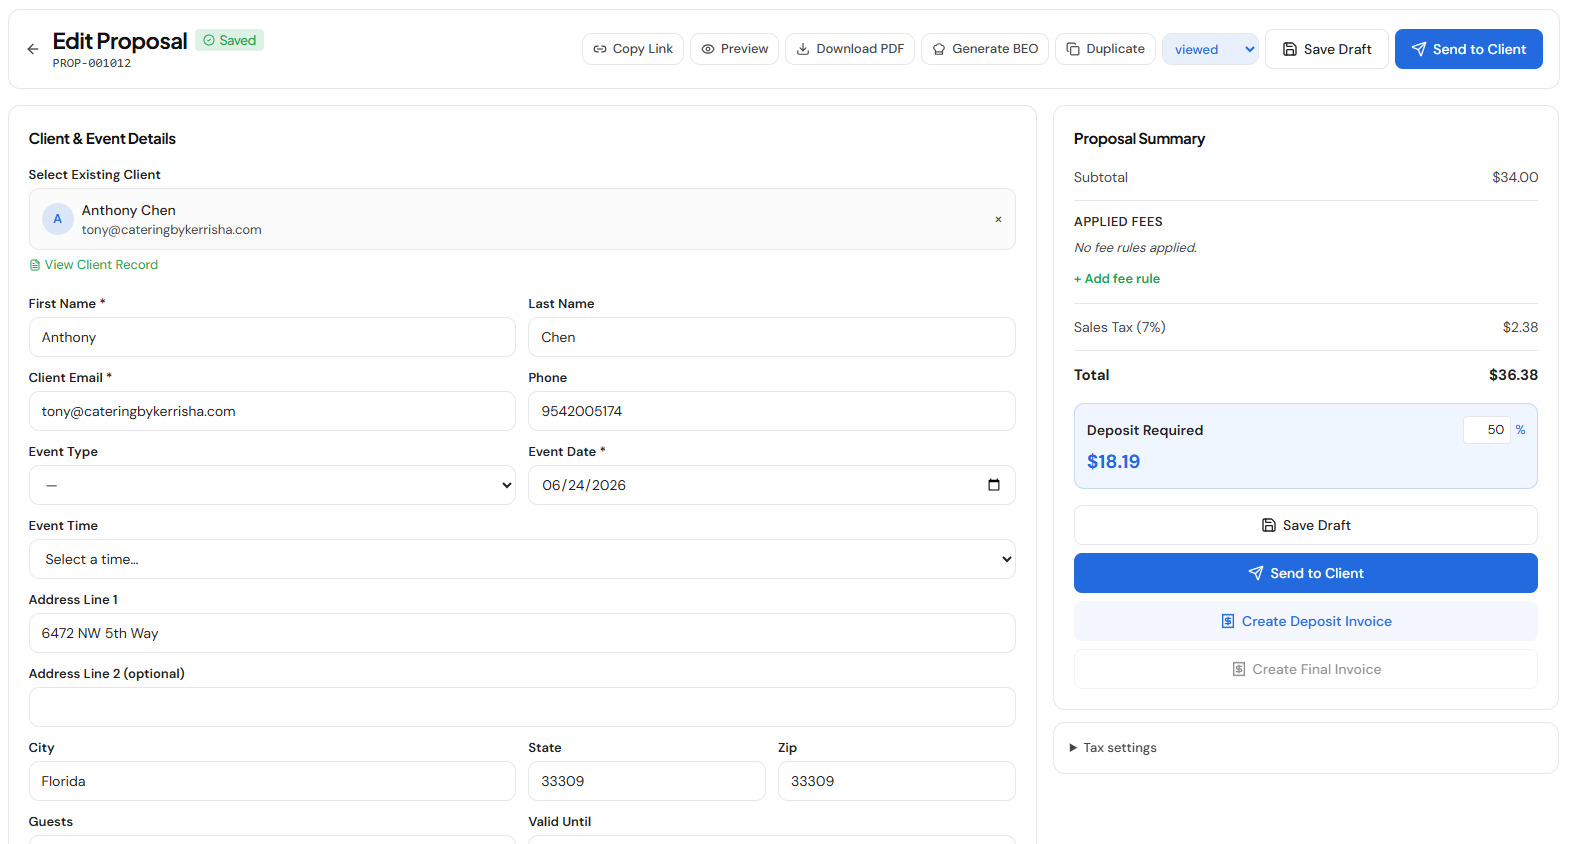Screen dimensions: 1570x844
Task: Click the APPLIED FEES label
Action: (x=1118, y=222)
